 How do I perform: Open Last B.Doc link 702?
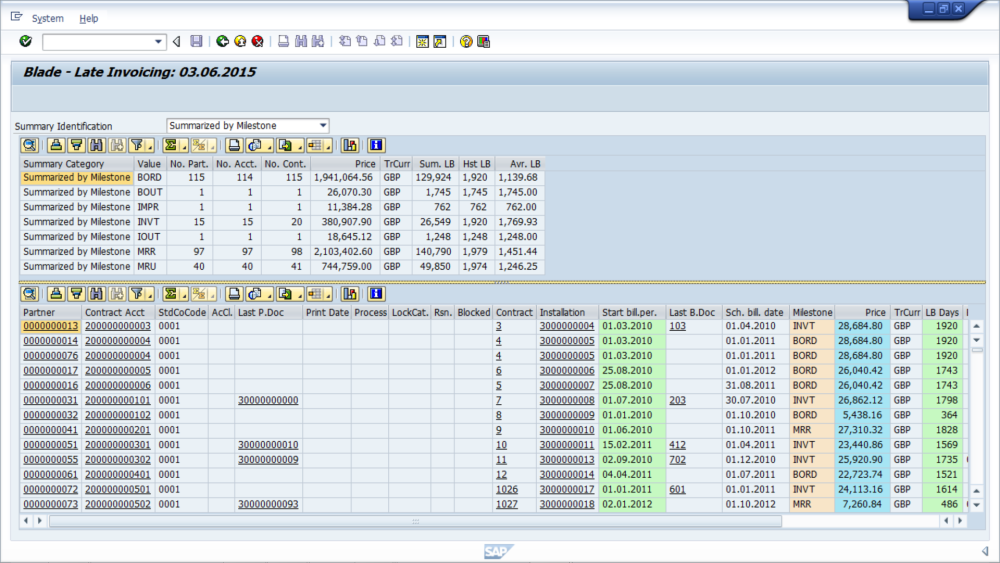tap(677, 460)
